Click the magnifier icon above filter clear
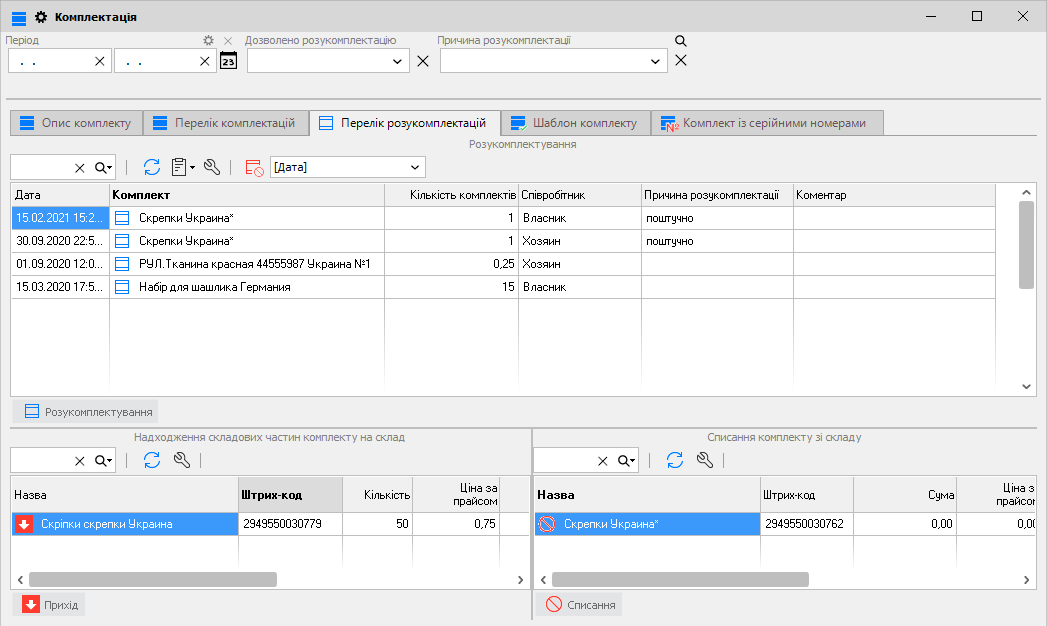 coord(680,41)
